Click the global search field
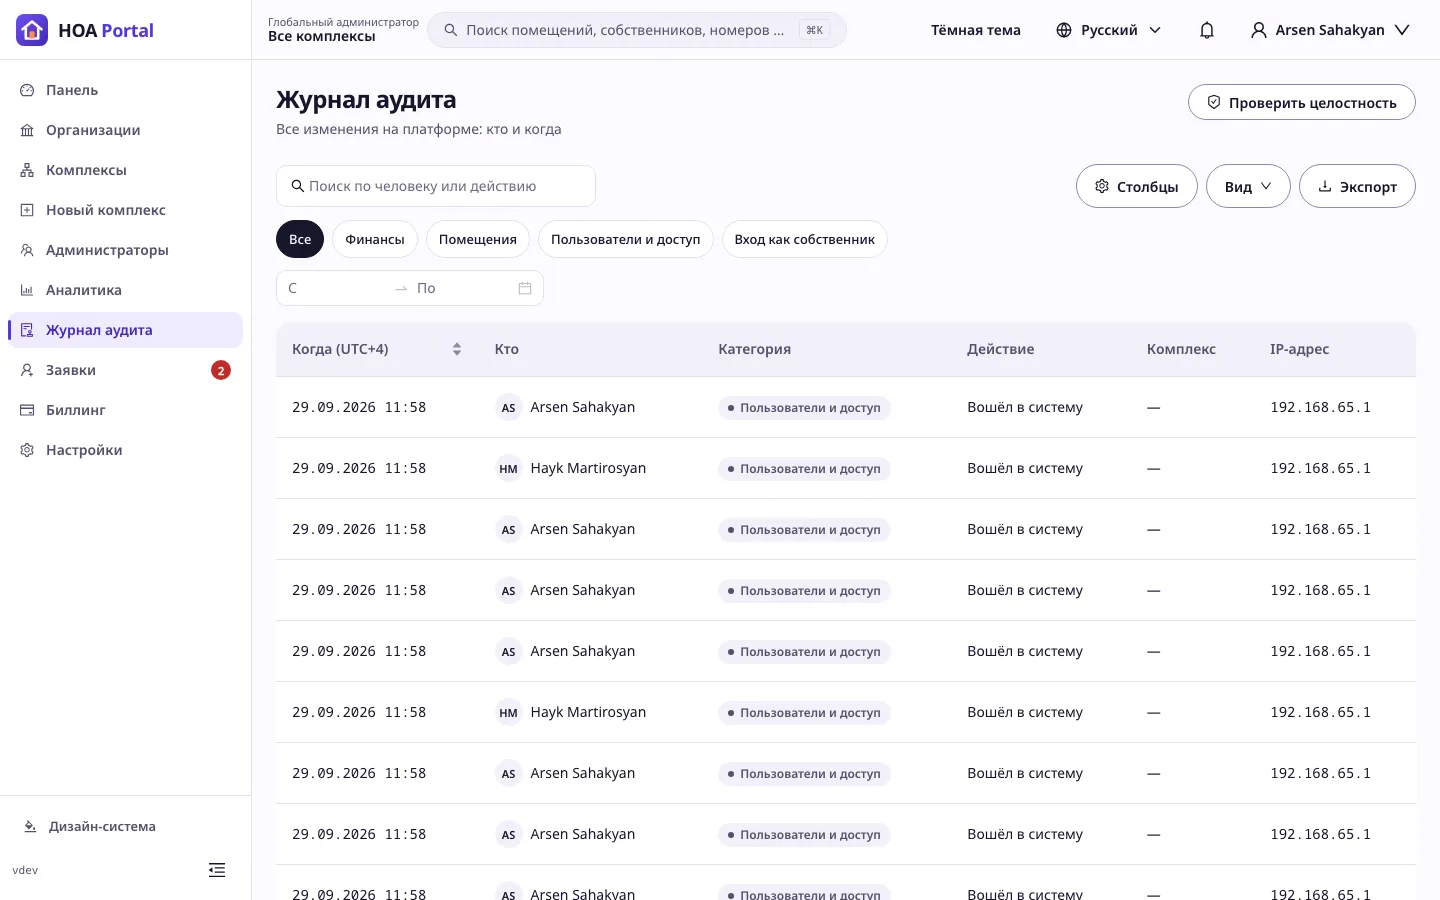Viewport: 1440px width, 900px height. pyautogui.click(x=637, y=30)
